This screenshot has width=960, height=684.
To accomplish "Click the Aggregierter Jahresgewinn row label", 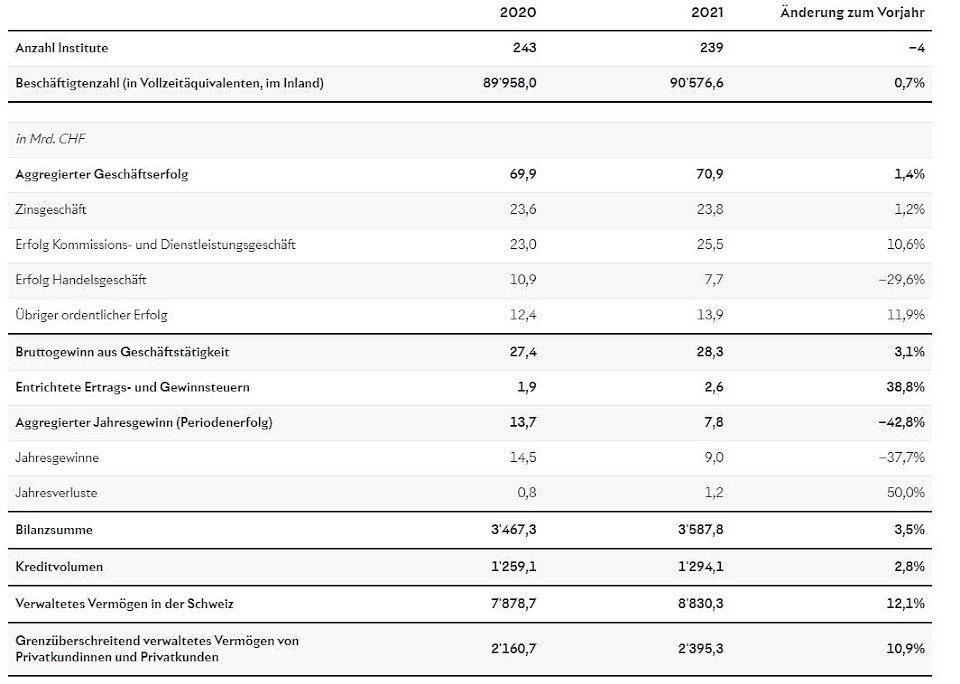I will pyautogui.click(x=144, y=422).
